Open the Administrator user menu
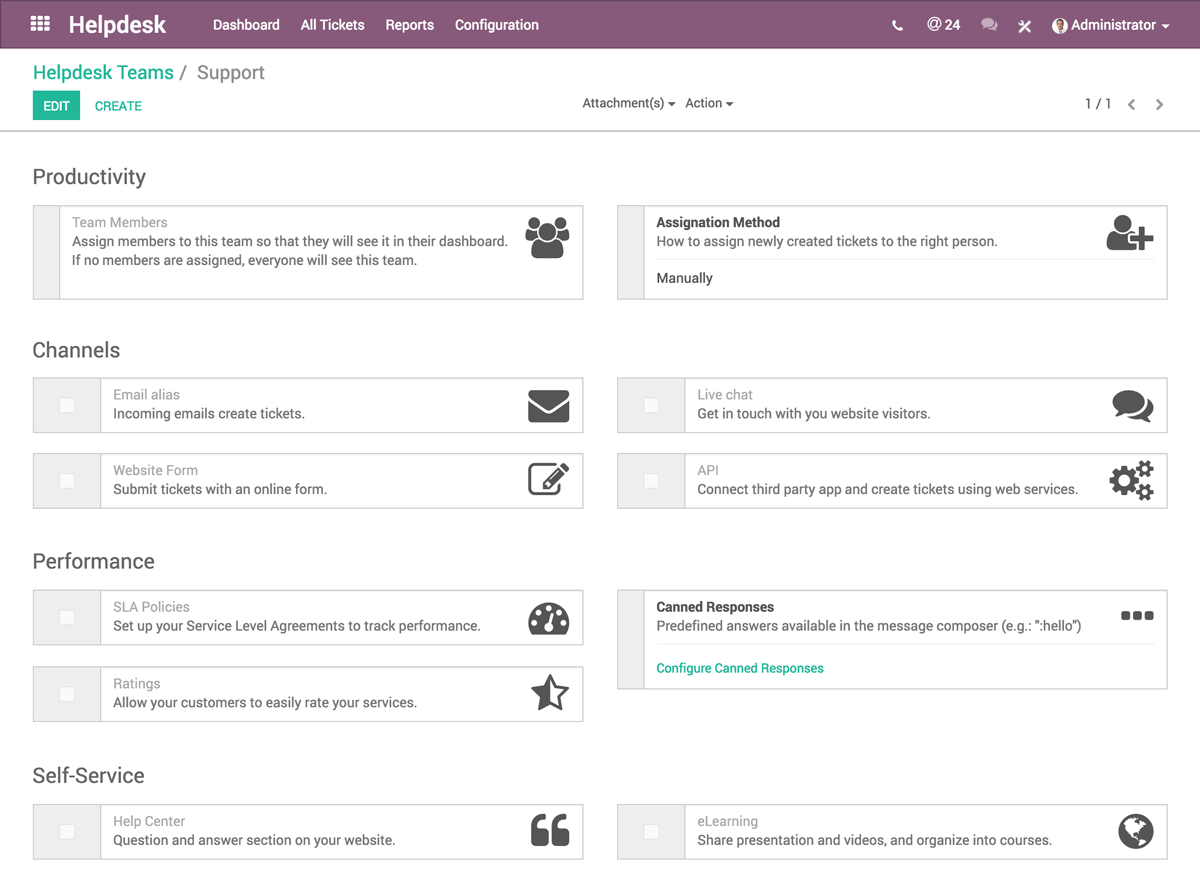This screenshot has height=893, width=1200. 1111,25
